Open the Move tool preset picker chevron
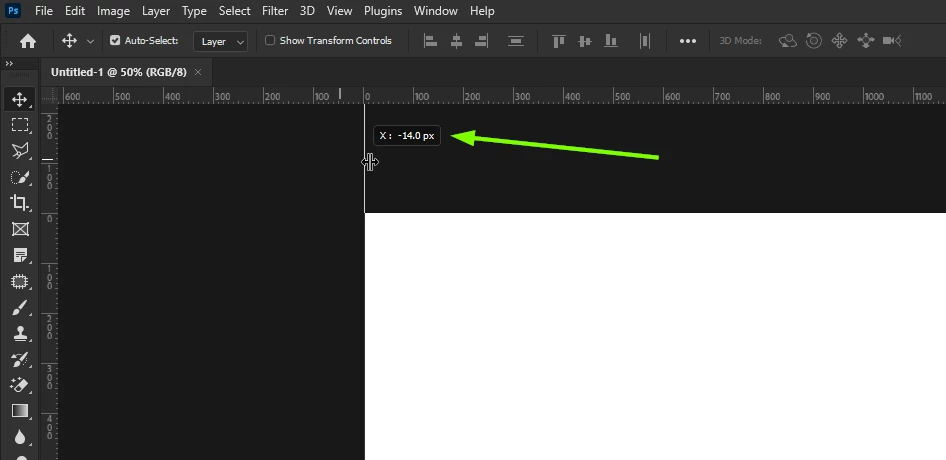Screen dimensions: 946x460 point(90,41)
